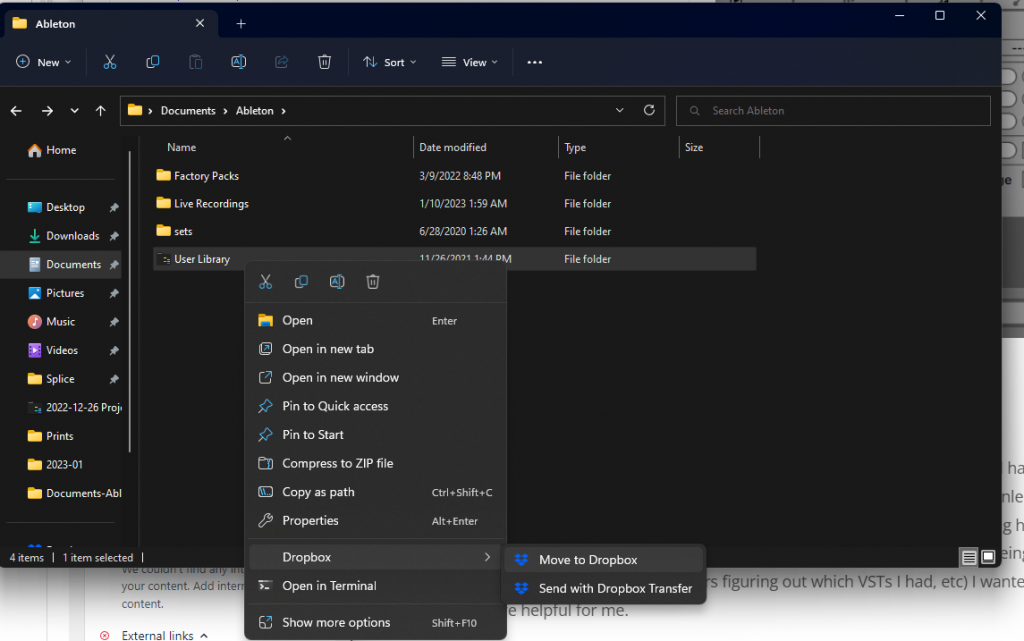The width and height of the screenshot is (1024, 641).
Task: Click the Copy icon in the context menu
Action: pyautogui.click(x=301, y=282)
